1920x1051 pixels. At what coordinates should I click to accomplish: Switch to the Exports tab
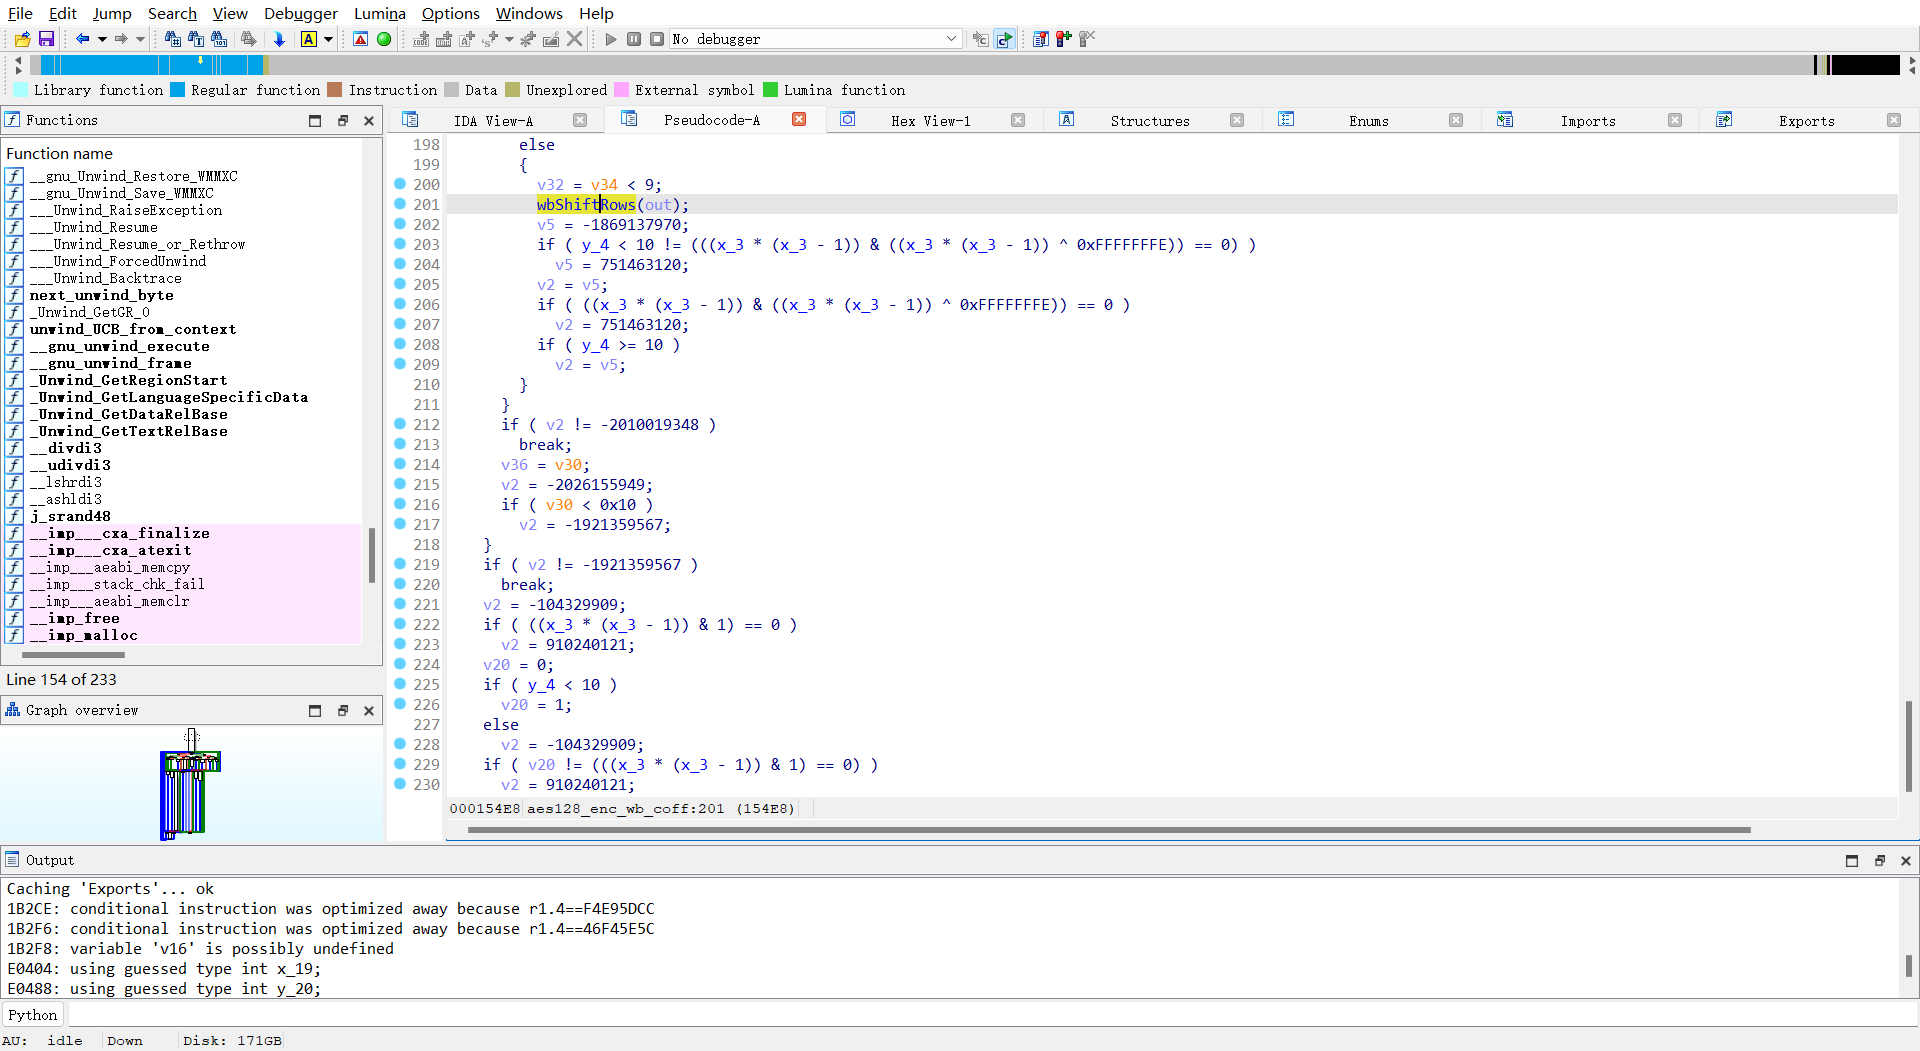(1807, 120)
